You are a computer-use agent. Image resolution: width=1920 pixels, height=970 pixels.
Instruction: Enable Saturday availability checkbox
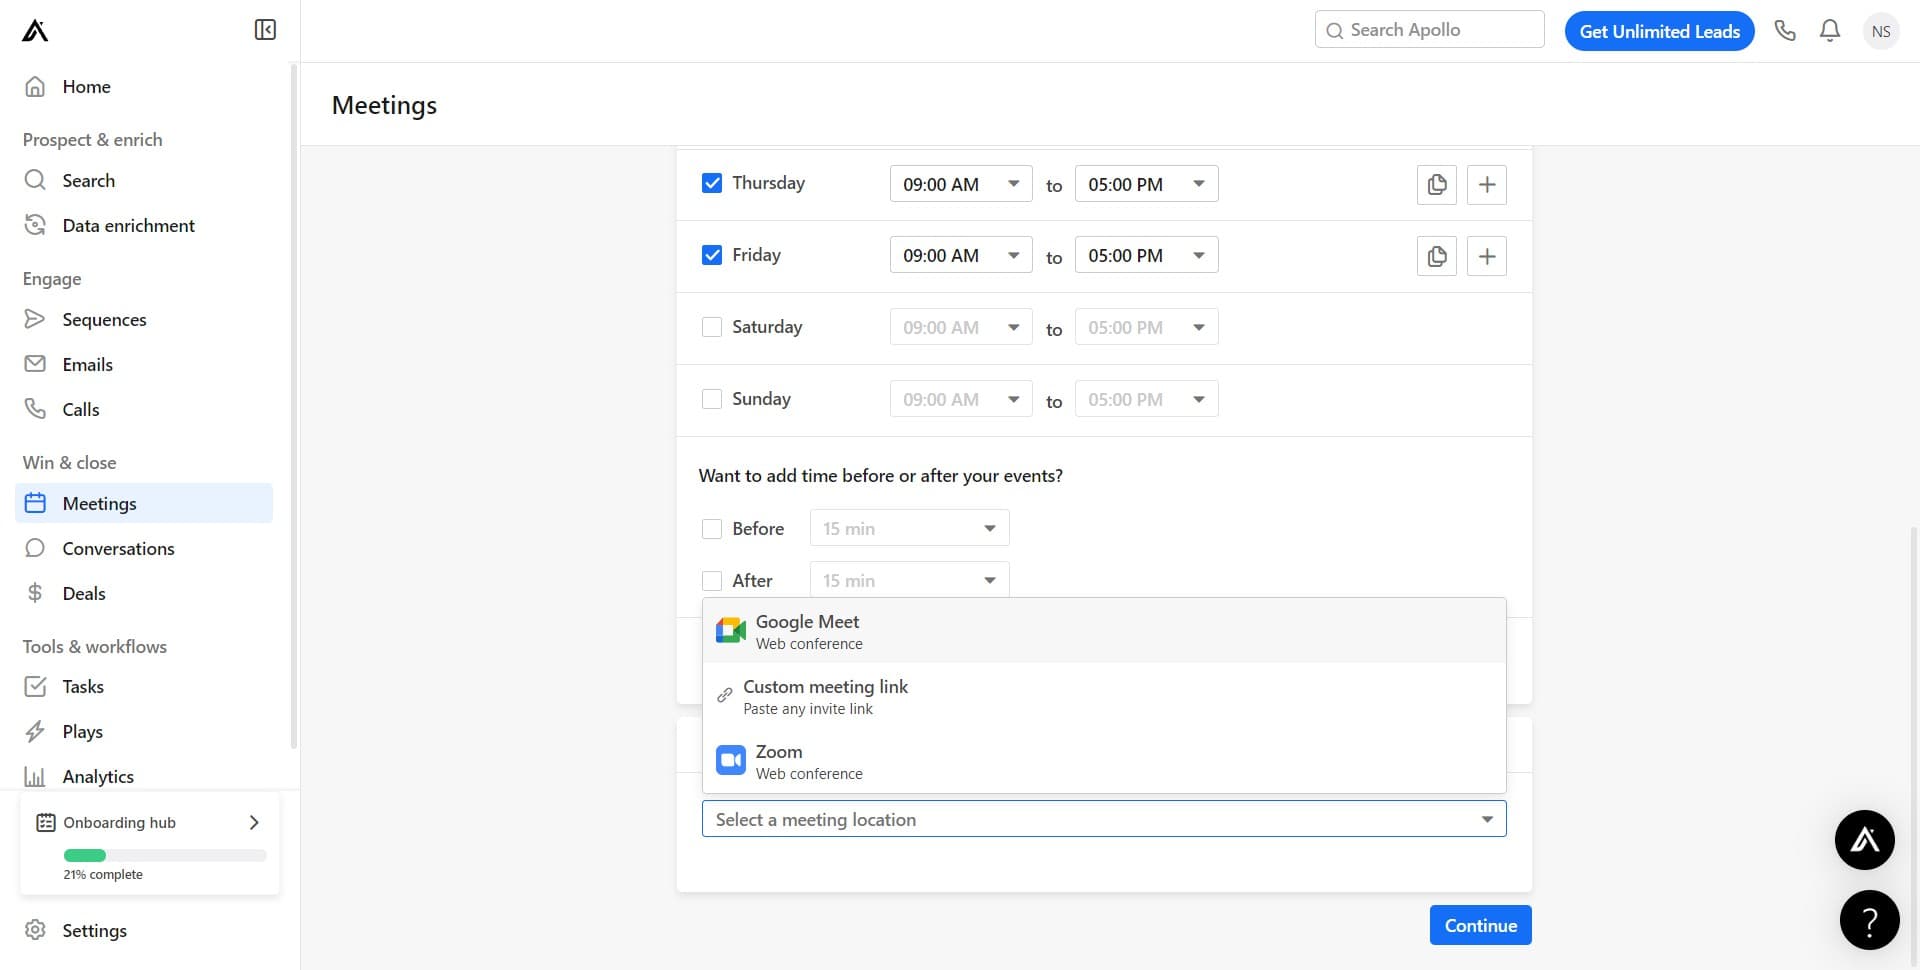[x=712, y=327]
